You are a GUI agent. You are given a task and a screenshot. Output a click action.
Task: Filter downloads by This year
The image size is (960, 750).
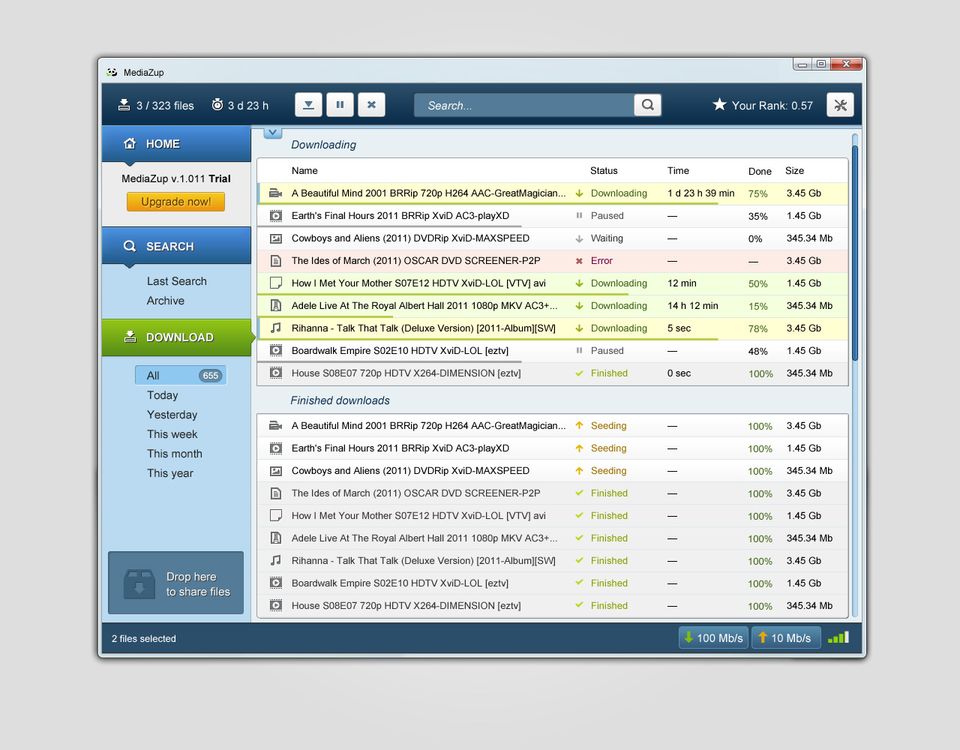(170, 473)
